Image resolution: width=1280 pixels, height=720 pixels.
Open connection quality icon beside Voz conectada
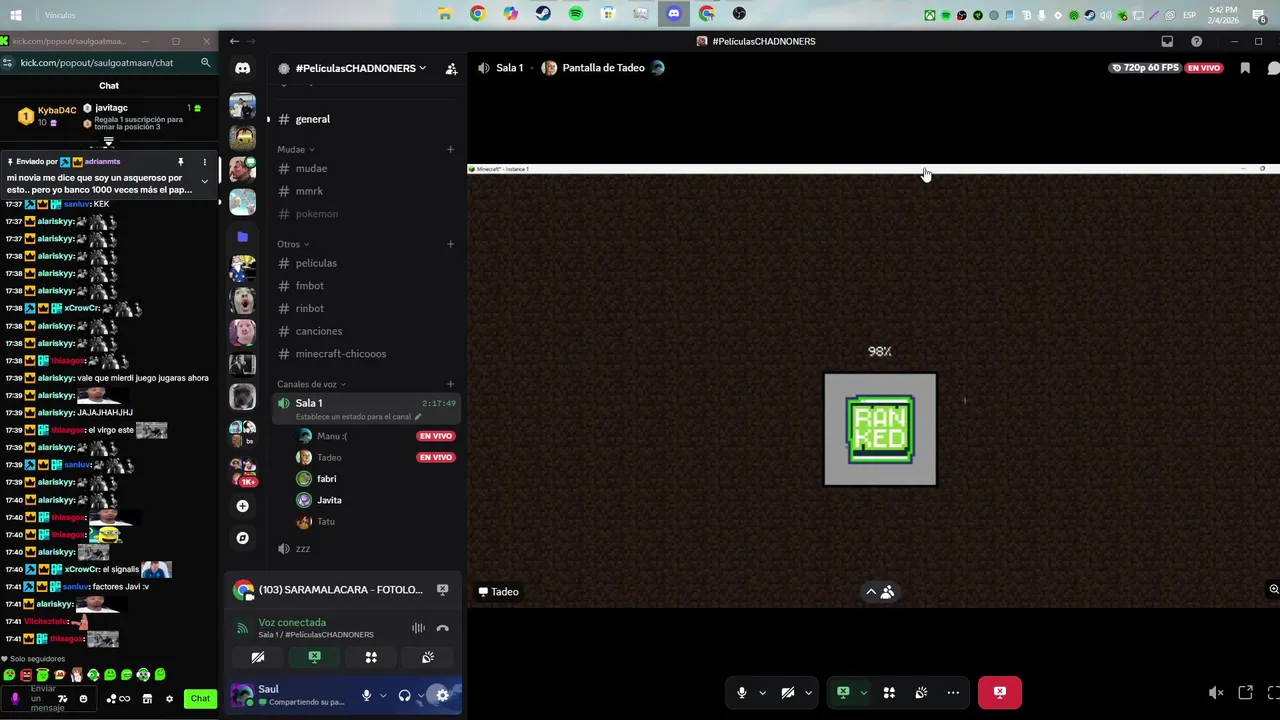[x=241, y=628]
